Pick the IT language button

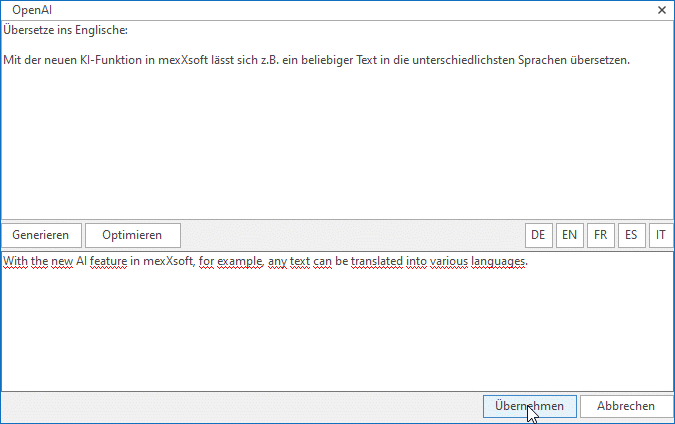[x=661, y=235]
